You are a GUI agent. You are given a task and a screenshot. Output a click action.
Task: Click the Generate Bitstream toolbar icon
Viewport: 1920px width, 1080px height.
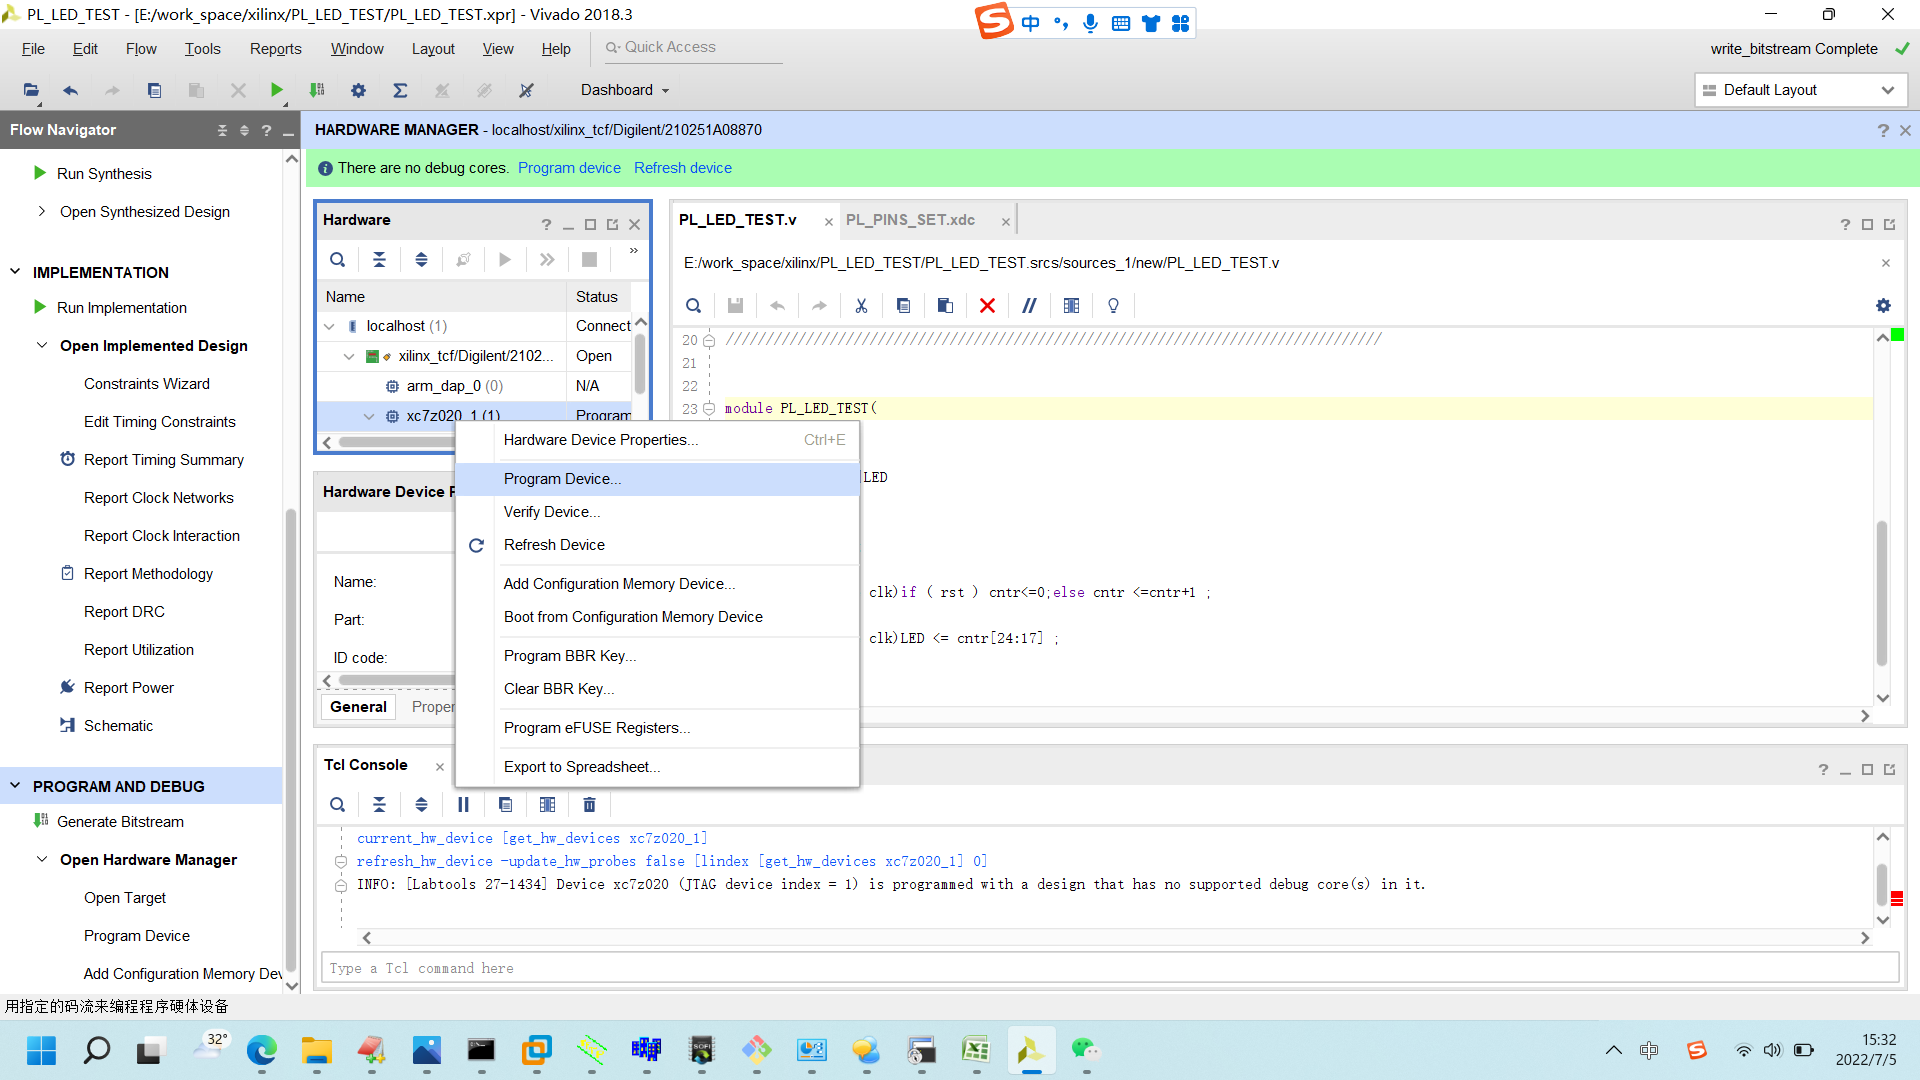pyautogui.click(x=317, y=90)
